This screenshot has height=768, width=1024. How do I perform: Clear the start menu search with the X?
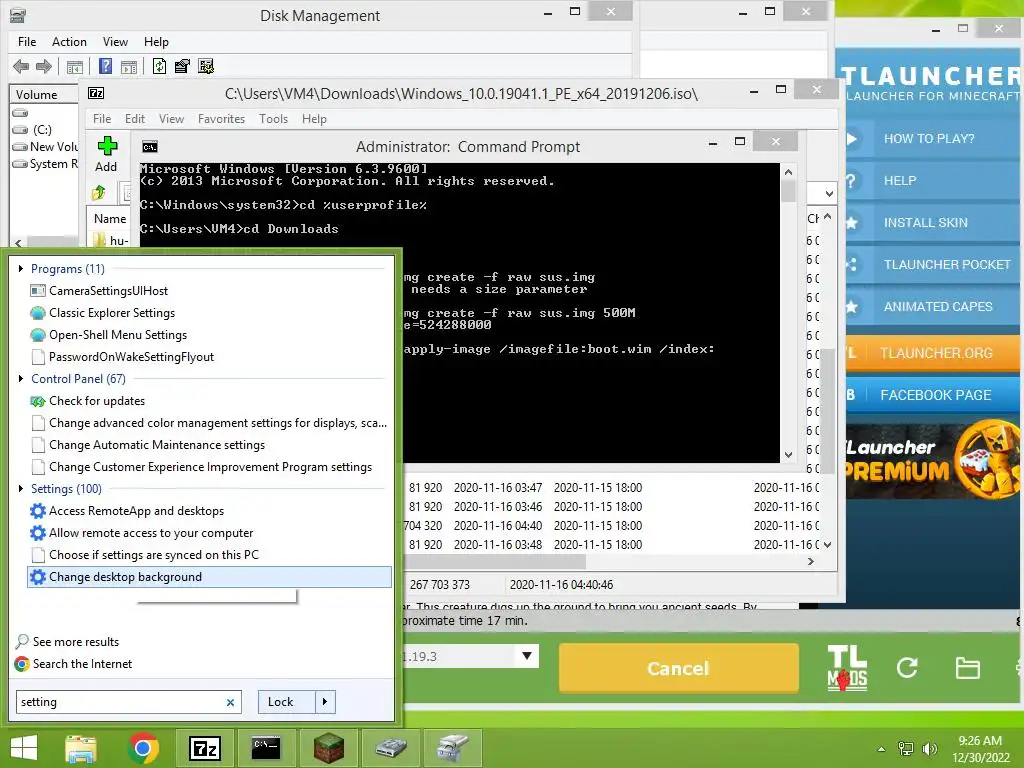click(x=230, y=703)
